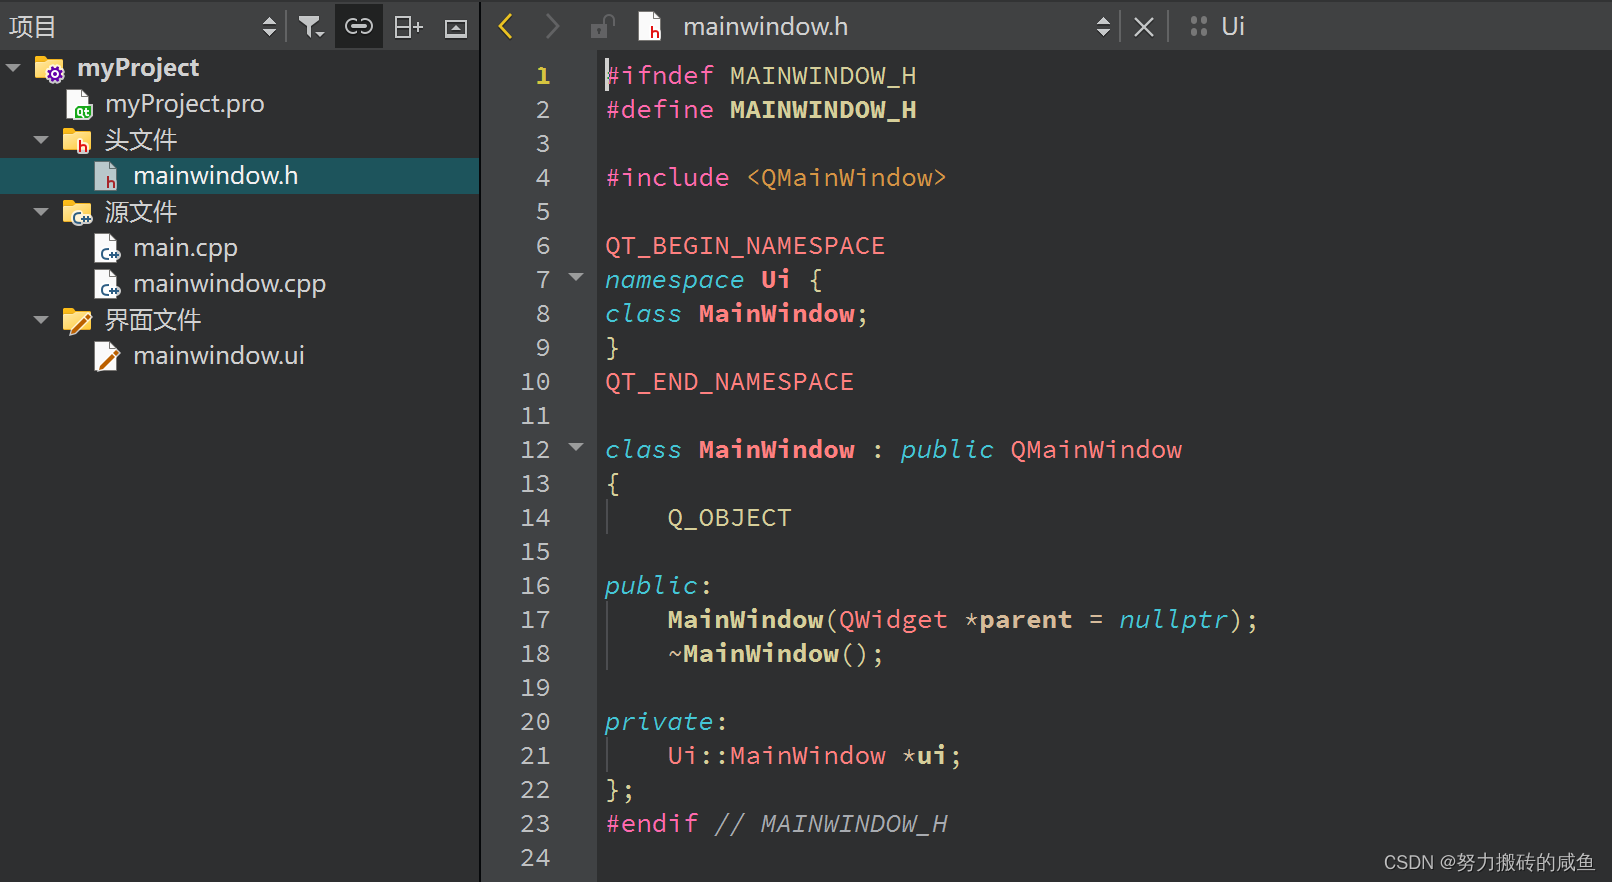The image size is (1612, 882).
Task: Click the #endif directive on line 23
Action: (x=652, y=824)
